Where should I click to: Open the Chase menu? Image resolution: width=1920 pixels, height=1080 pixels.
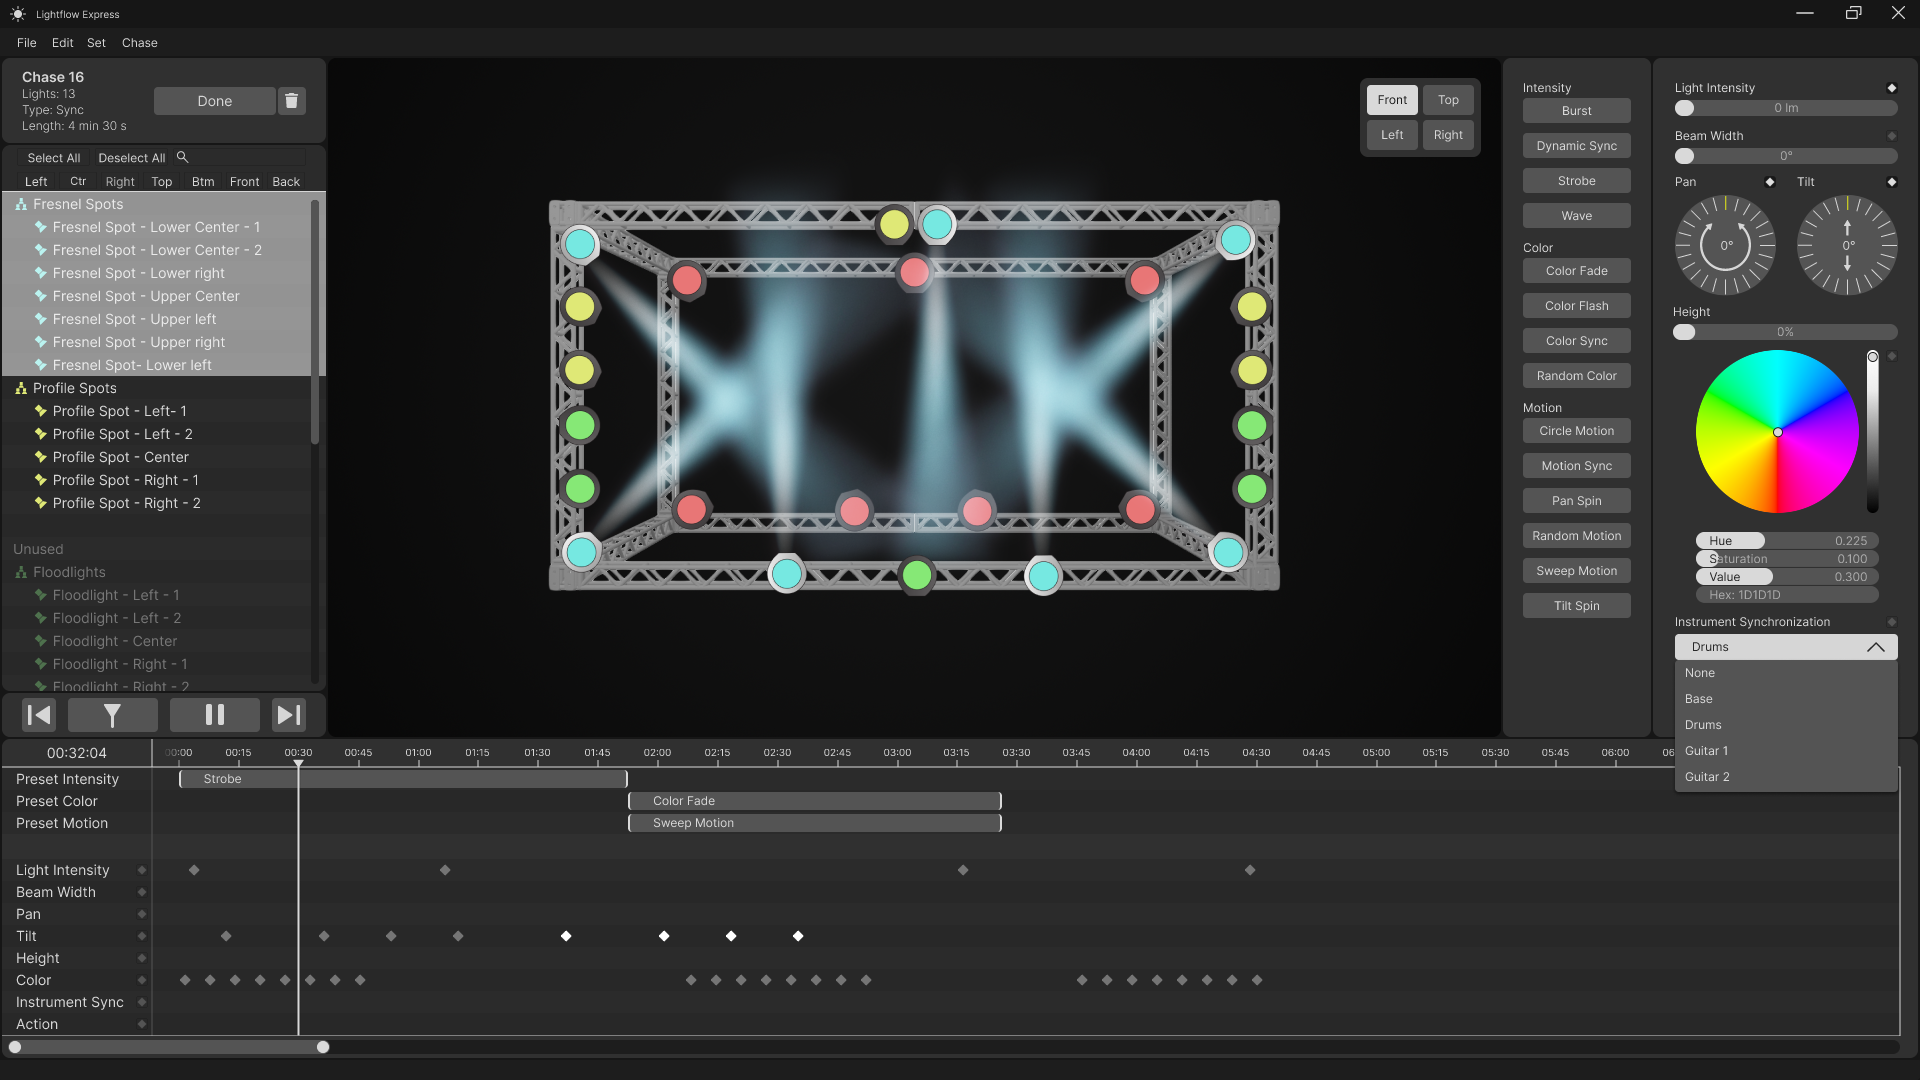coord(140,43)
